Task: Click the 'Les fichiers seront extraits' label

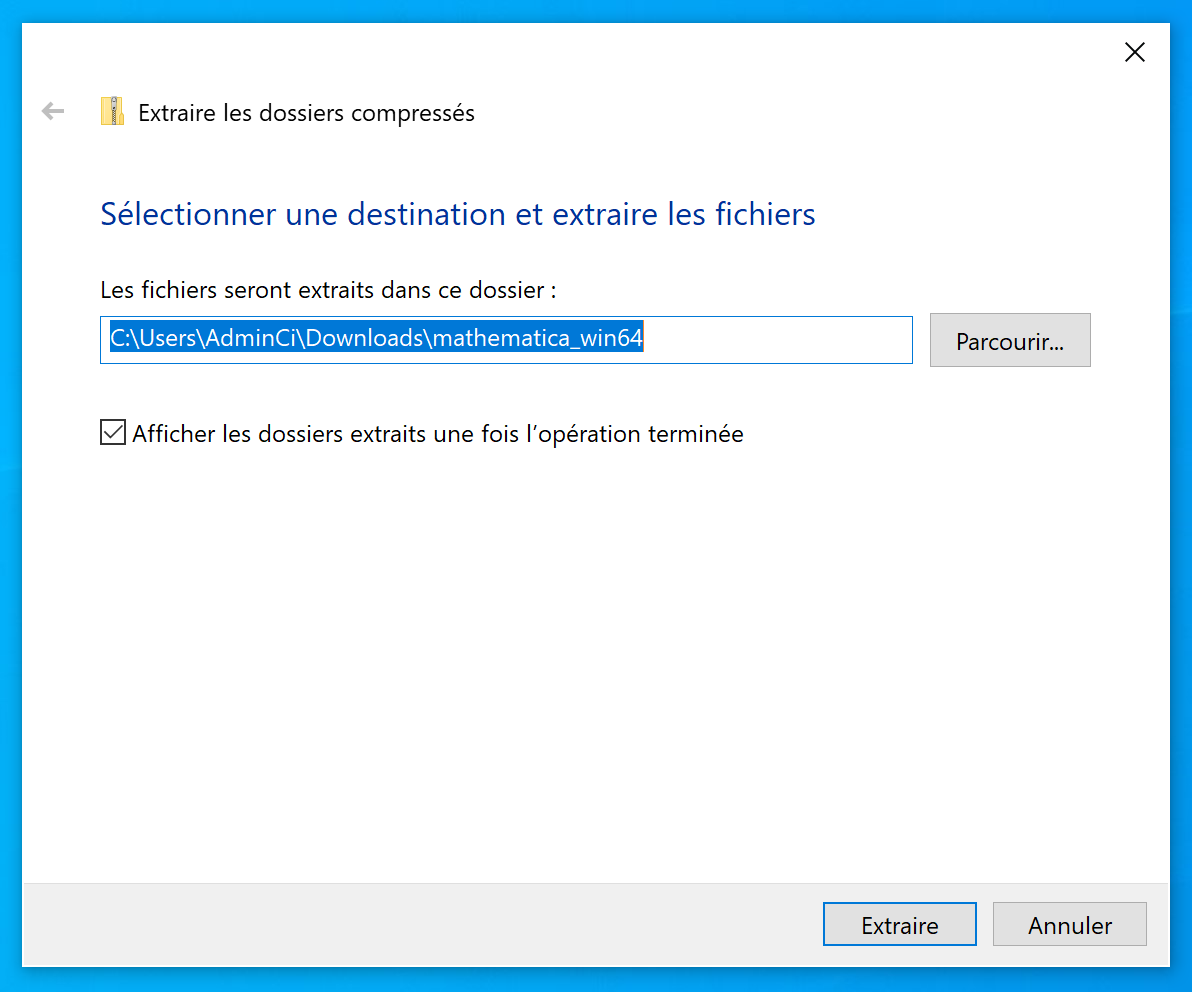Action: [x=328, y=290]
